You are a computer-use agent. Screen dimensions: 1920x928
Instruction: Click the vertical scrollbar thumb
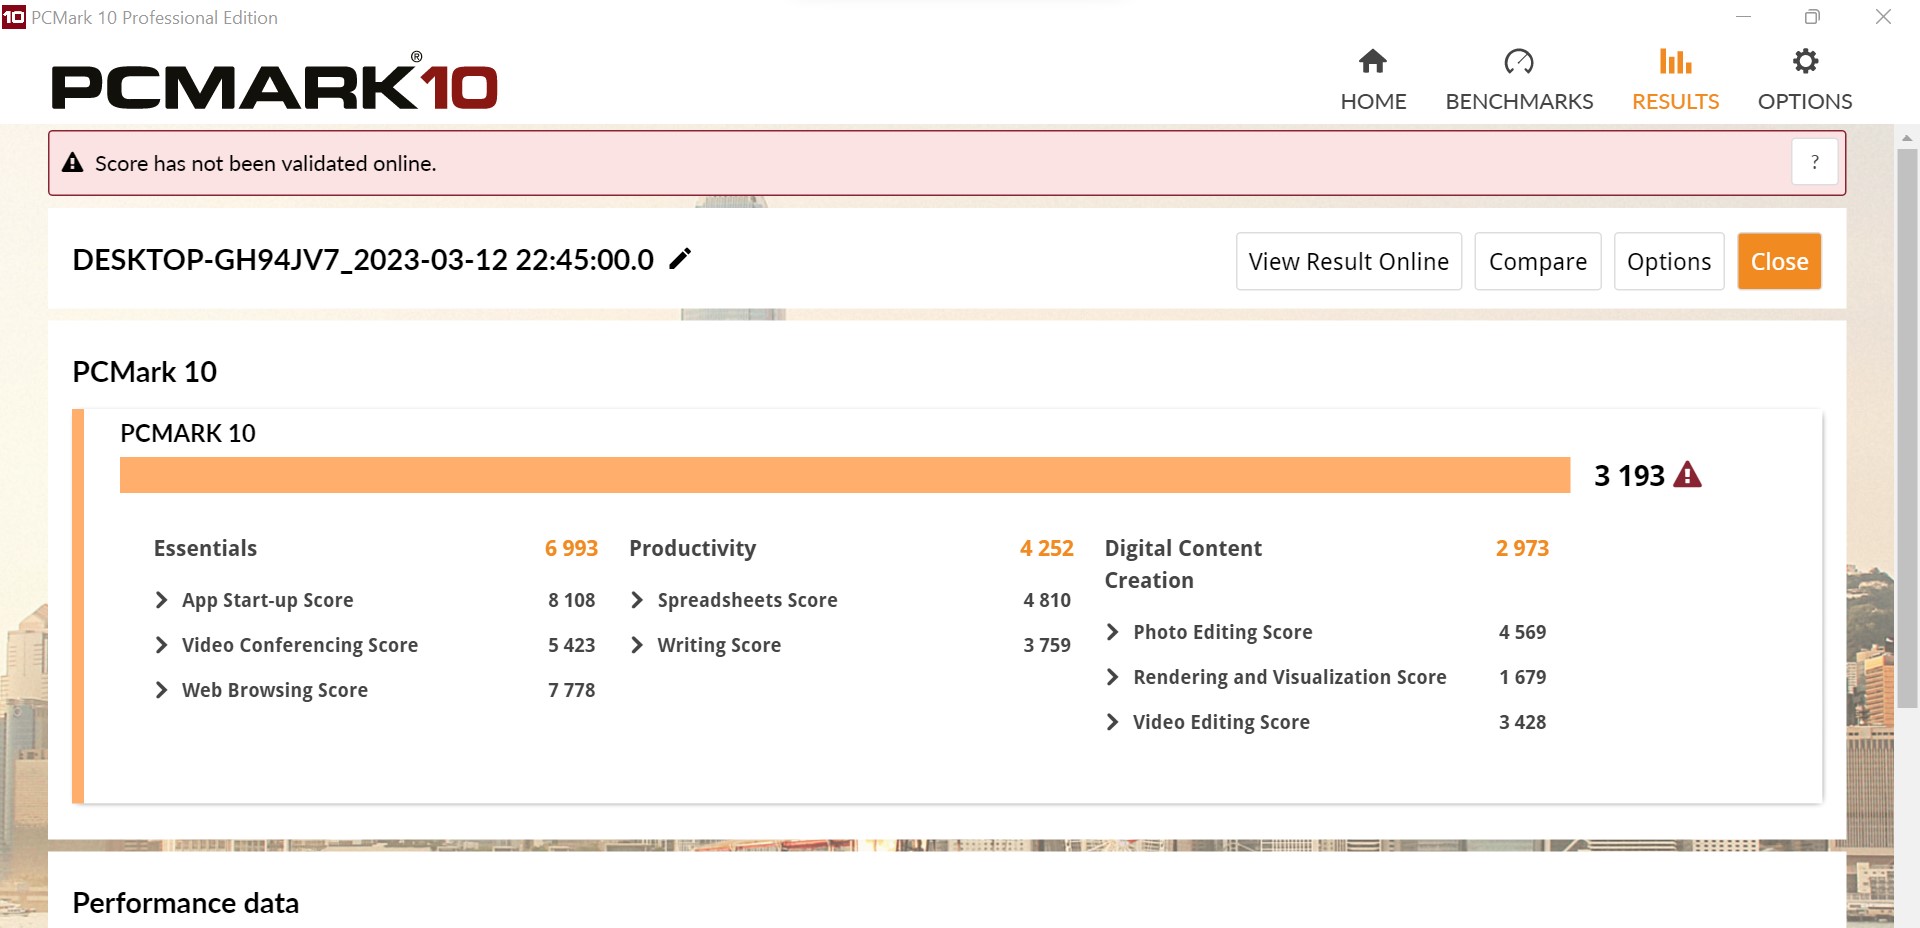click(x=1907, y=428)
